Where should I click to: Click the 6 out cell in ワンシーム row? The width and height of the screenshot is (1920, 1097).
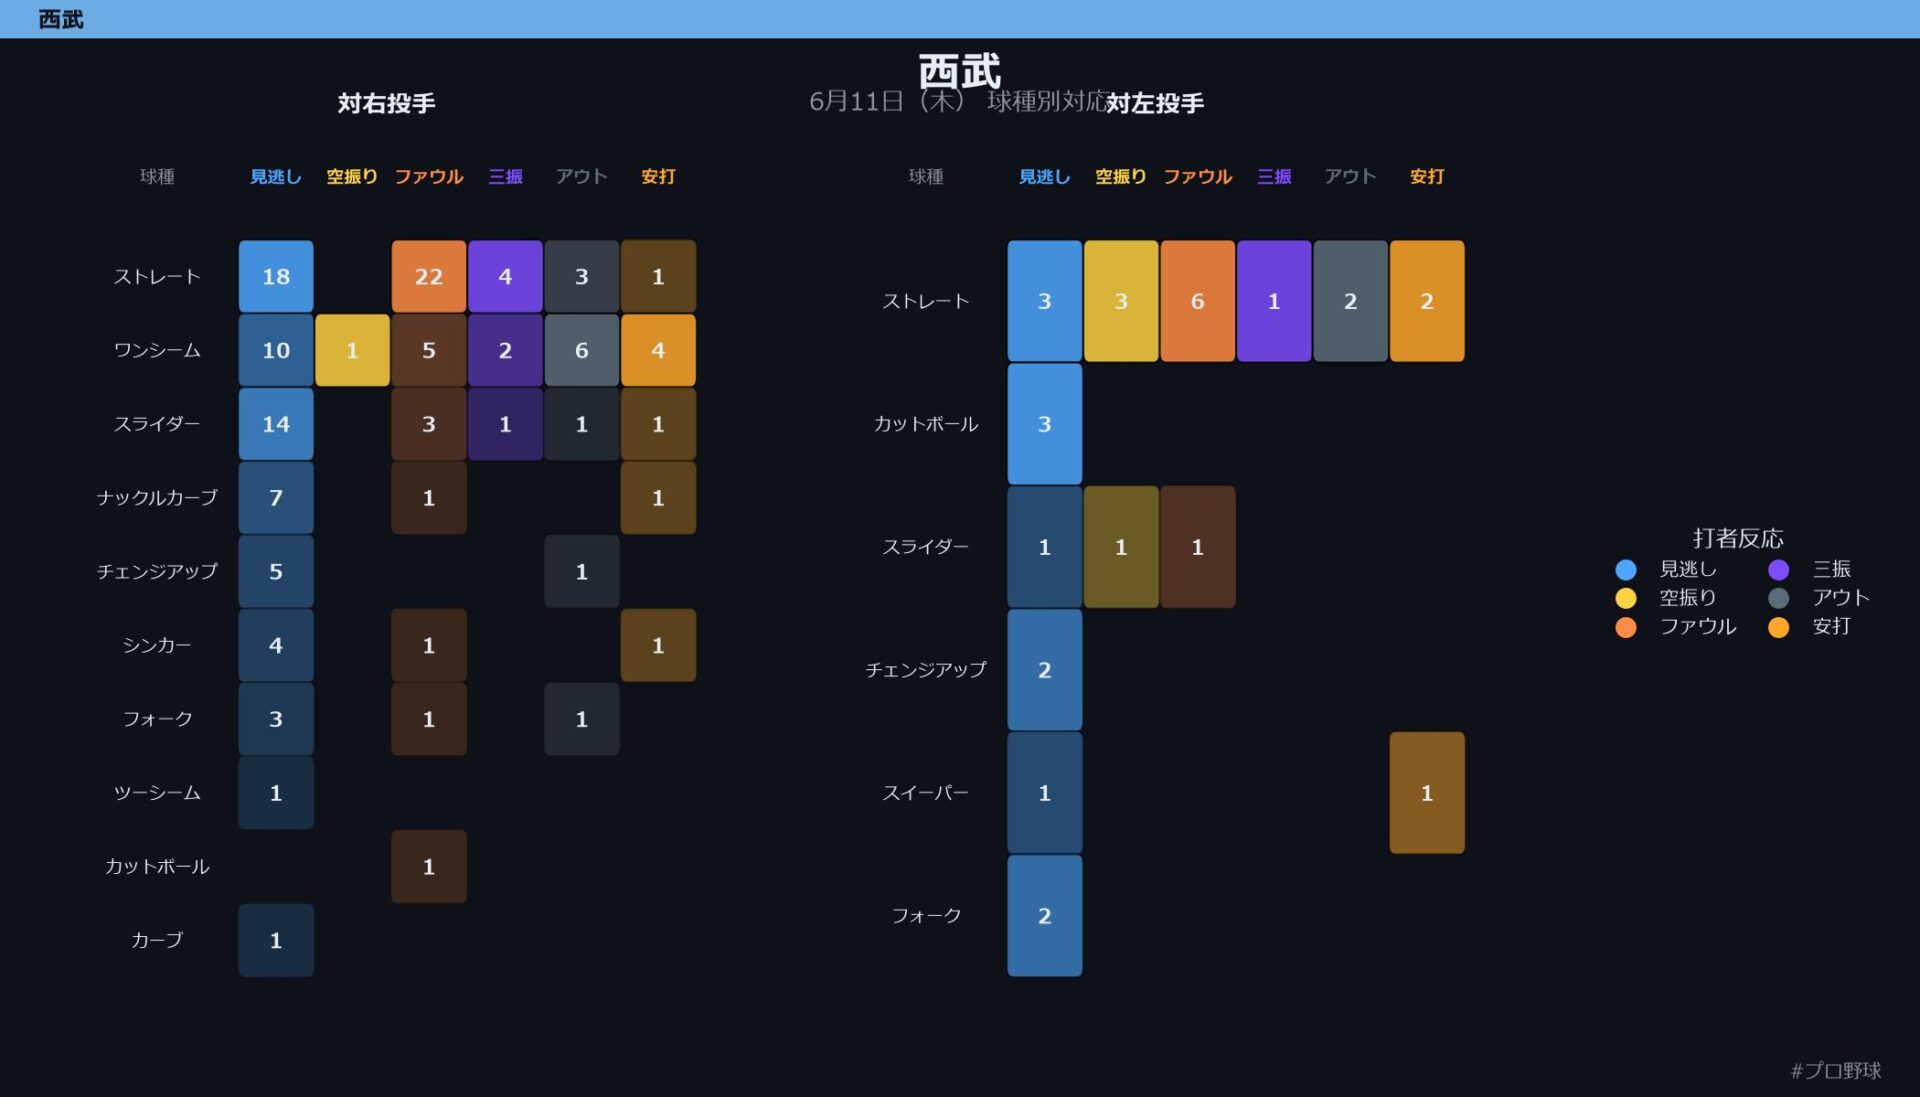[x=582, y=350]
